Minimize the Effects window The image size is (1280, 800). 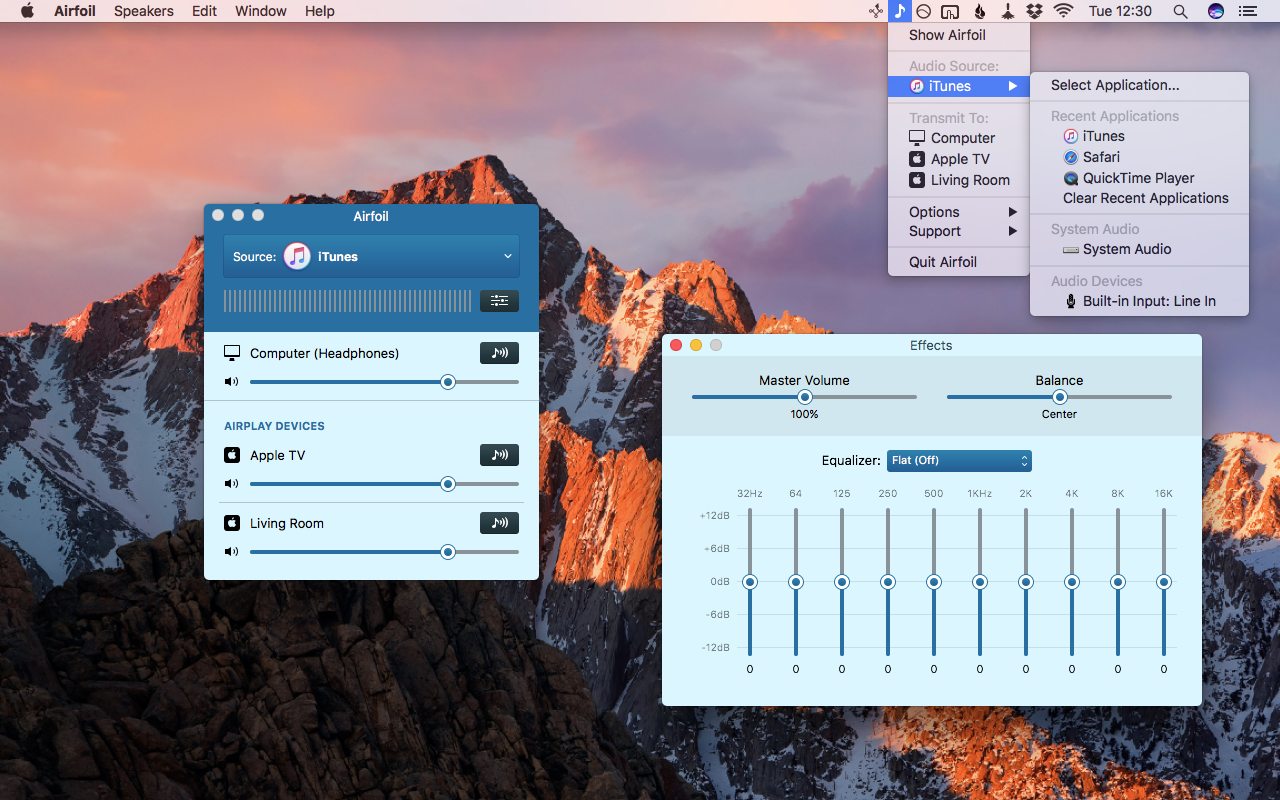(x=696, y=345)
